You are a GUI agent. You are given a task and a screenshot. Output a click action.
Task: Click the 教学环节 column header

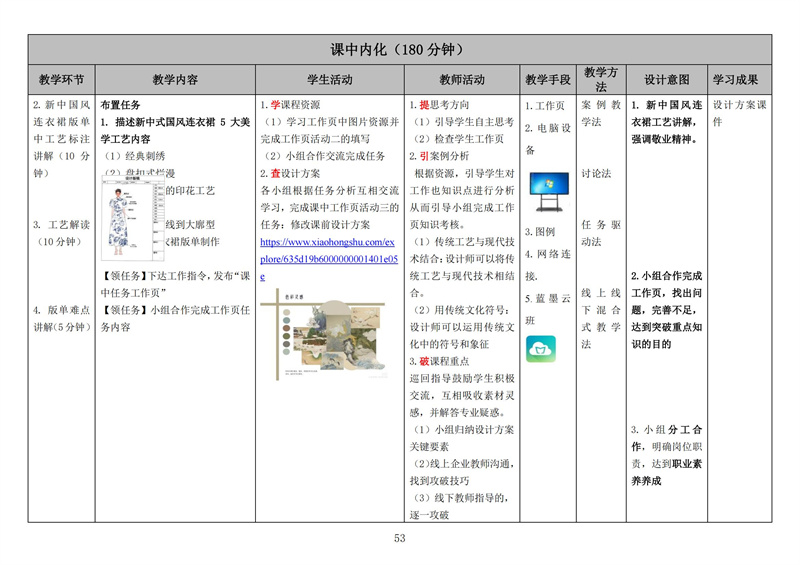(x=61, y=80)
